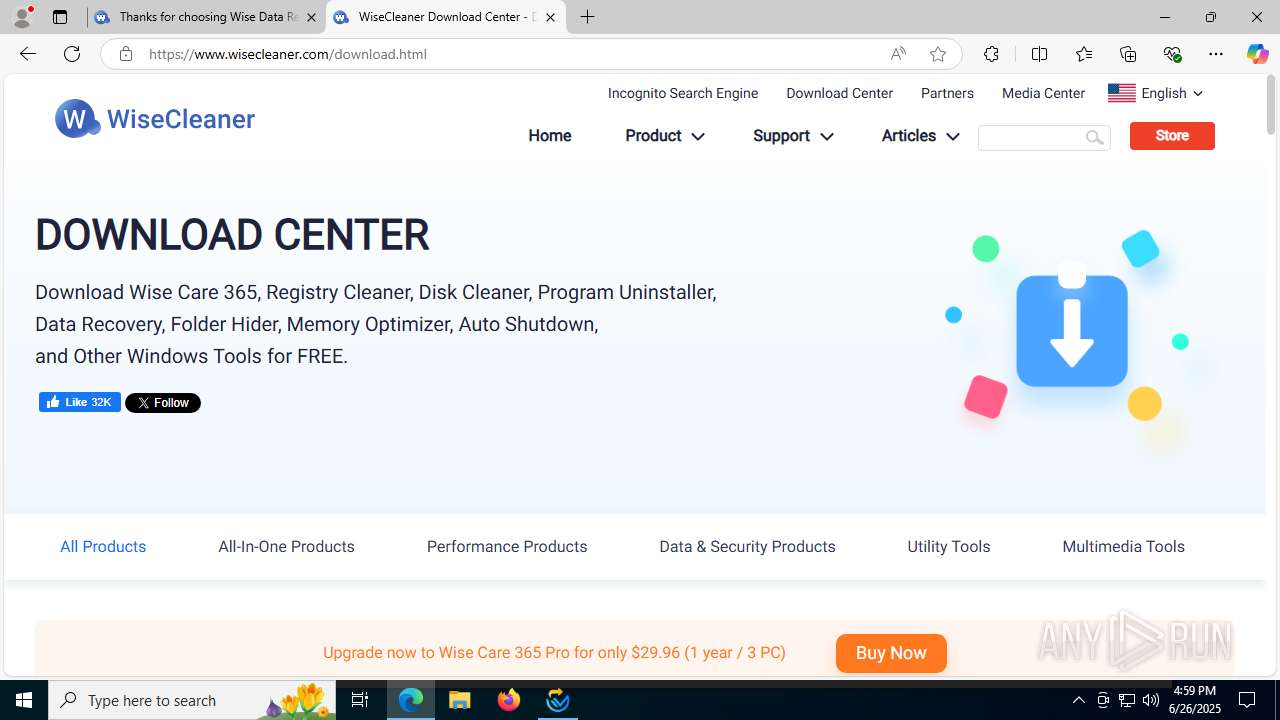Image resolution: width=1280 pixels, height=720 pixels.
Task: Select All Products tab
Action: pyautogui.click(x=103, y=546)
